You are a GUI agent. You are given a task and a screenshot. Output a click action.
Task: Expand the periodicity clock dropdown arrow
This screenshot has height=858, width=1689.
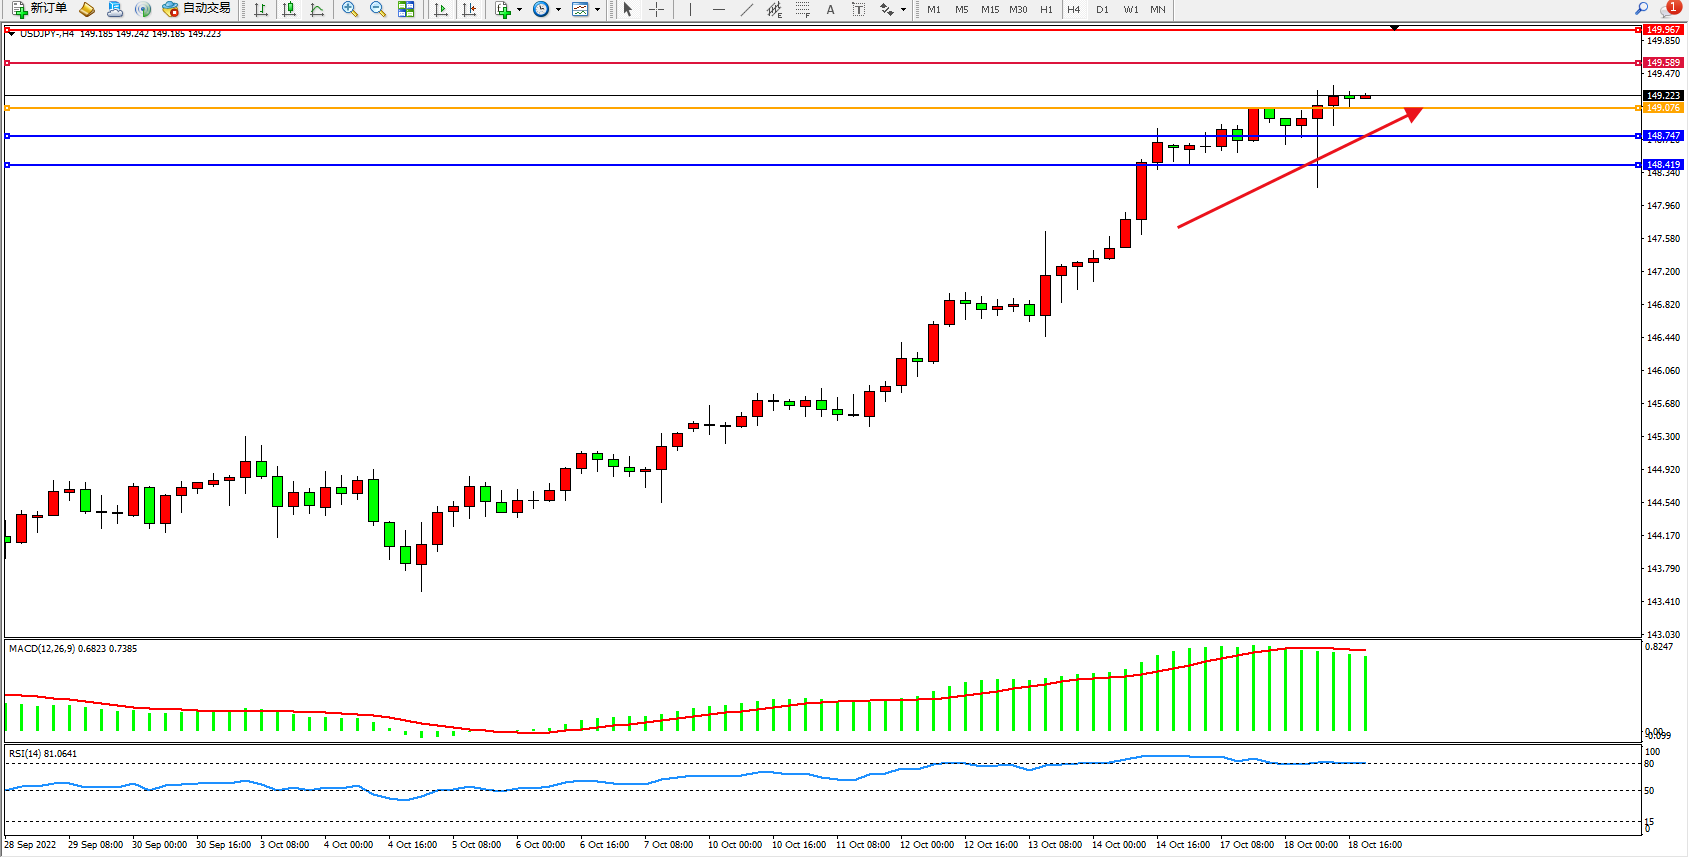[558, 10]
